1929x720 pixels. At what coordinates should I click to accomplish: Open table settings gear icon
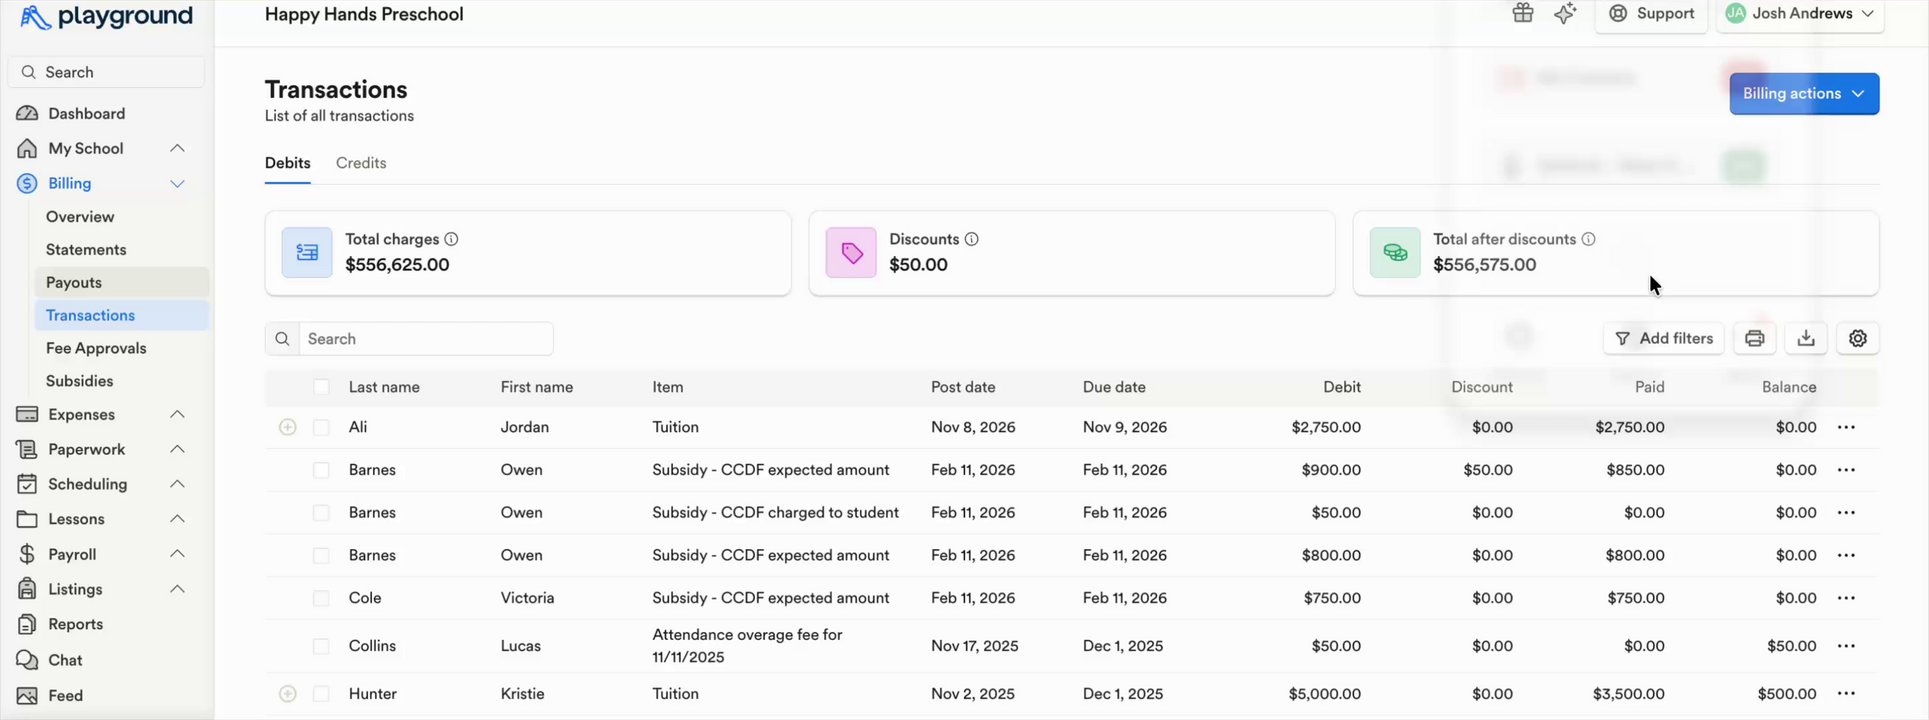(x=1858, y=338)
